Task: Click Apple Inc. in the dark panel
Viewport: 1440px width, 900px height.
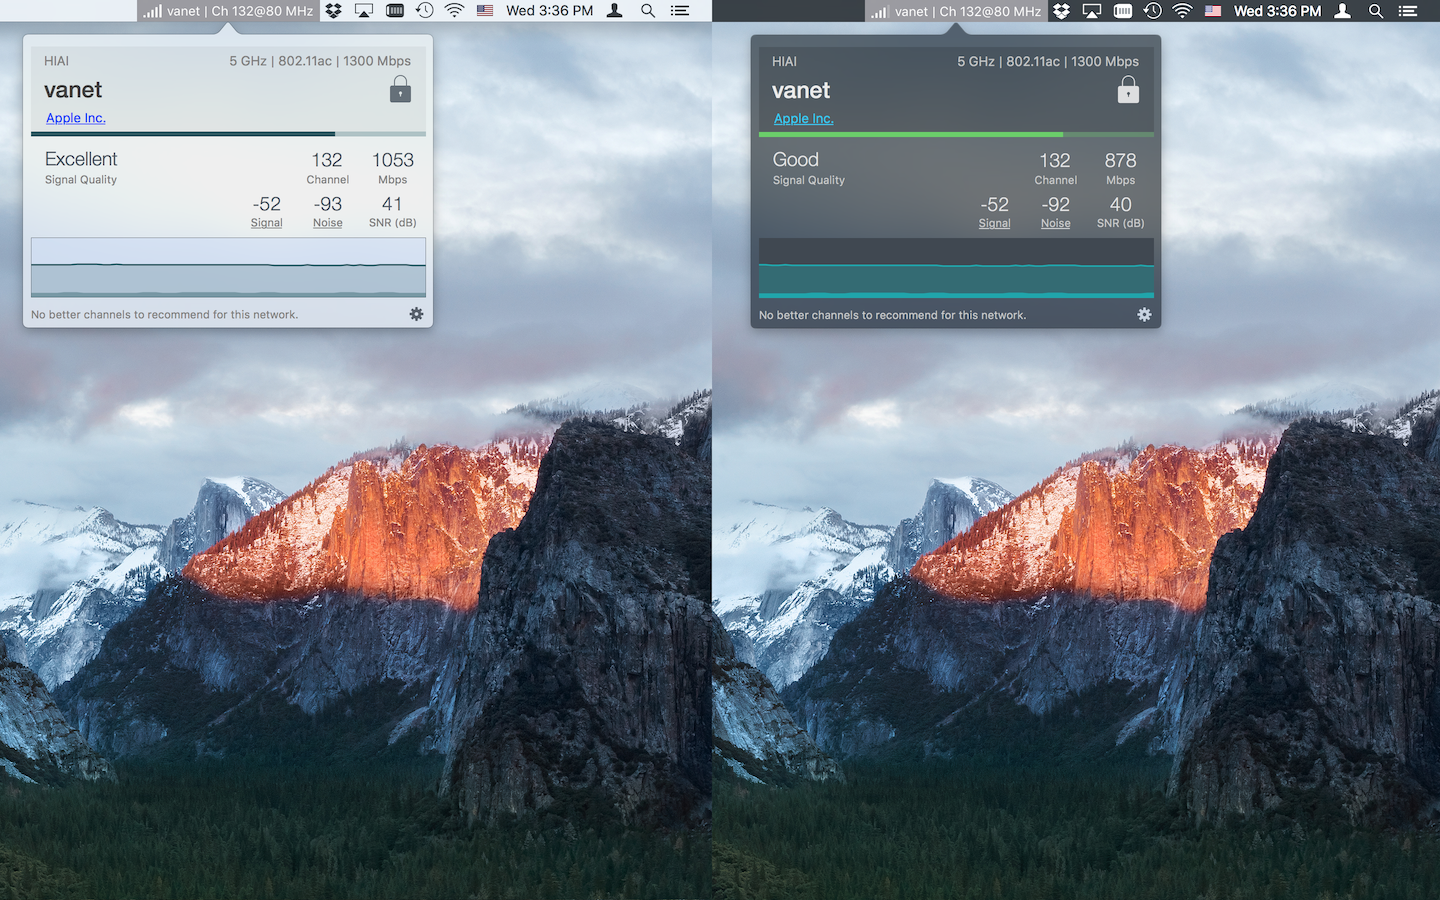Action: tap(803, 118)
